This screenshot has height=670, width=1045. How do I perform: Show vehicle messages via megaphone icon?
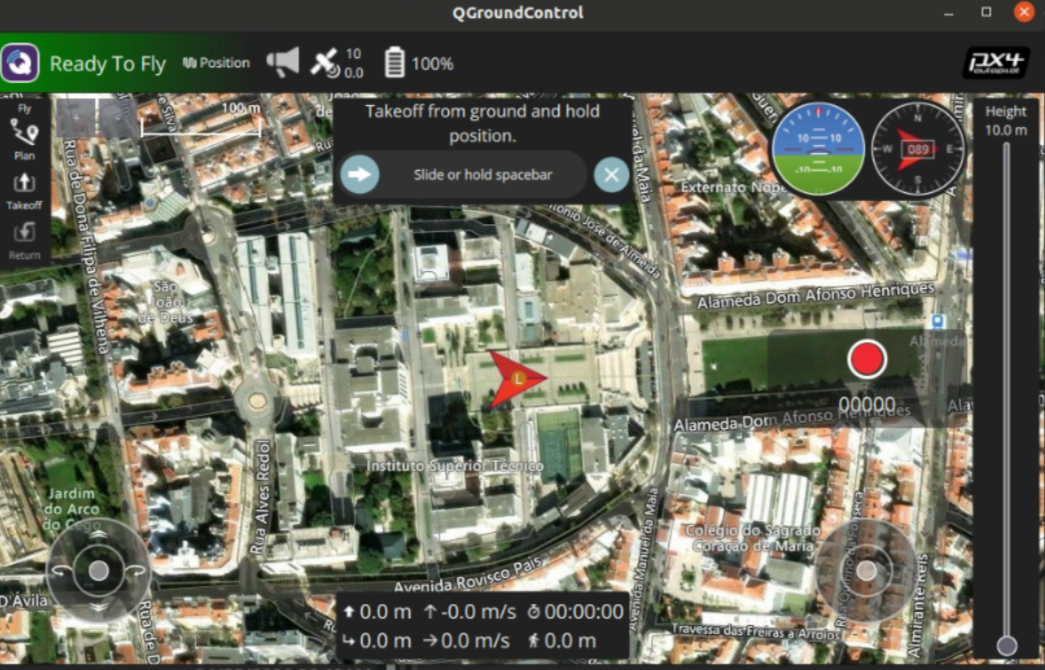(x=283, y=63)
